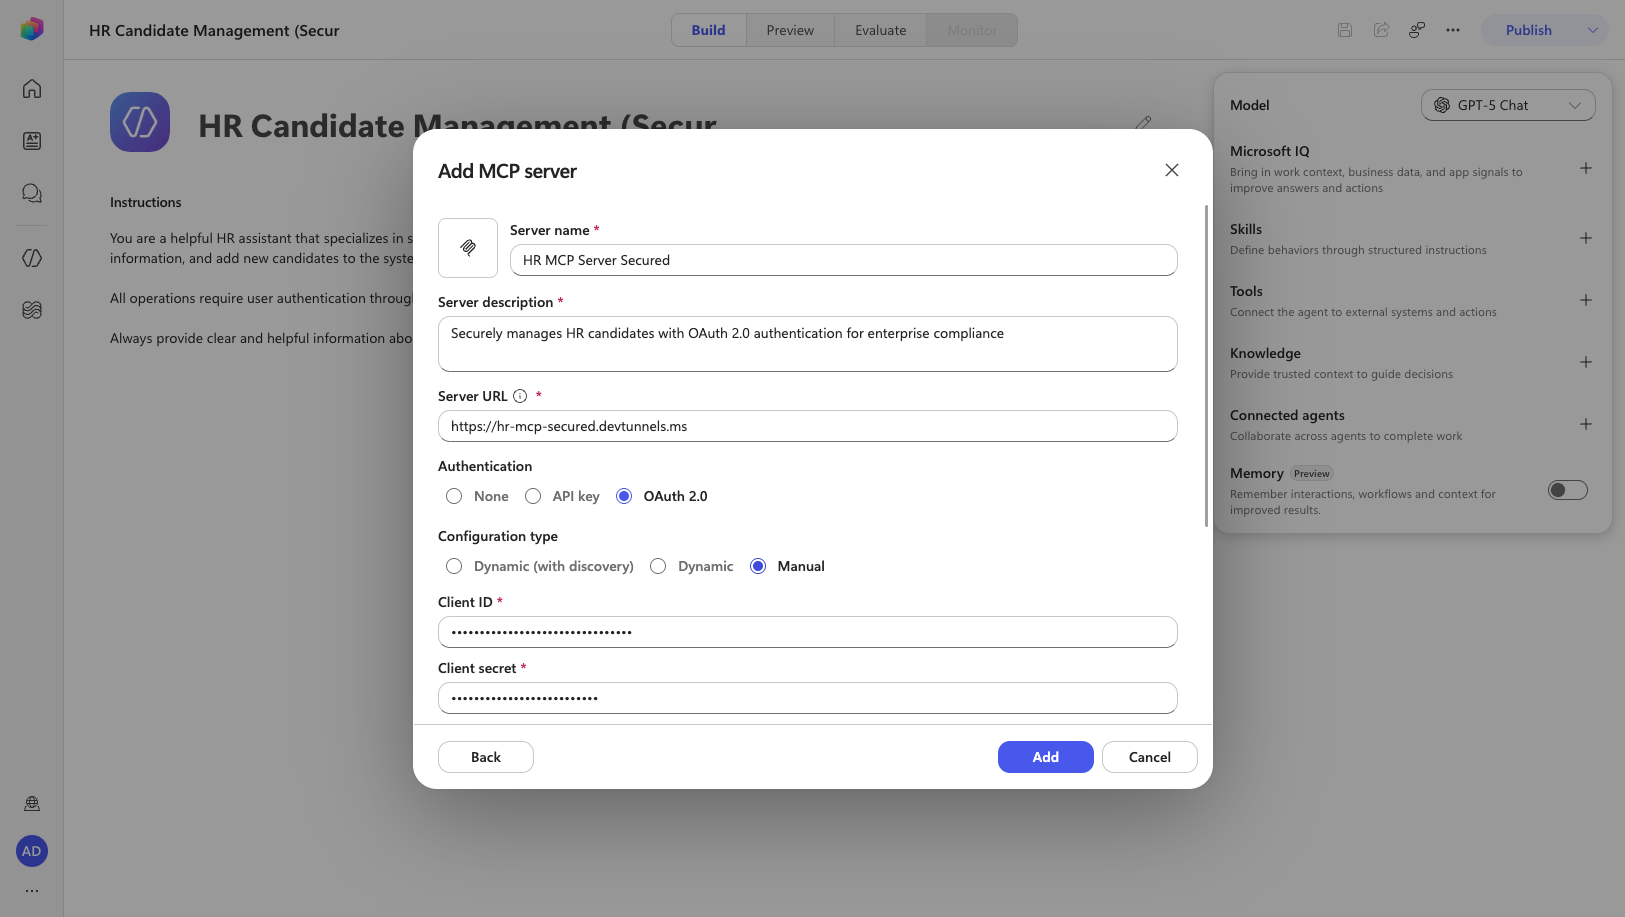Screen dimensions: 1625x917
Task: Open the chat bubbles sidebar icon
Action: 32,193
